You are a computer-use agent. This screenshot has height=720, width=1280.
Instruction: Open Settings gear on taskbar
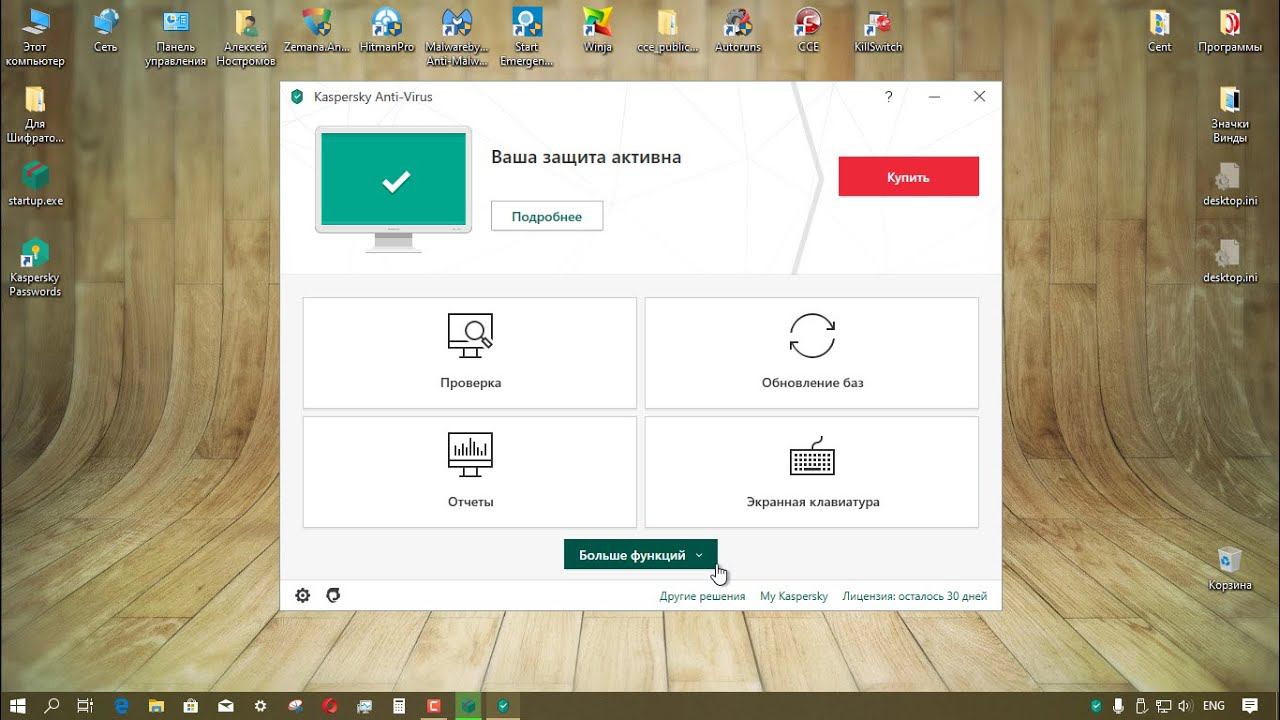261,706
